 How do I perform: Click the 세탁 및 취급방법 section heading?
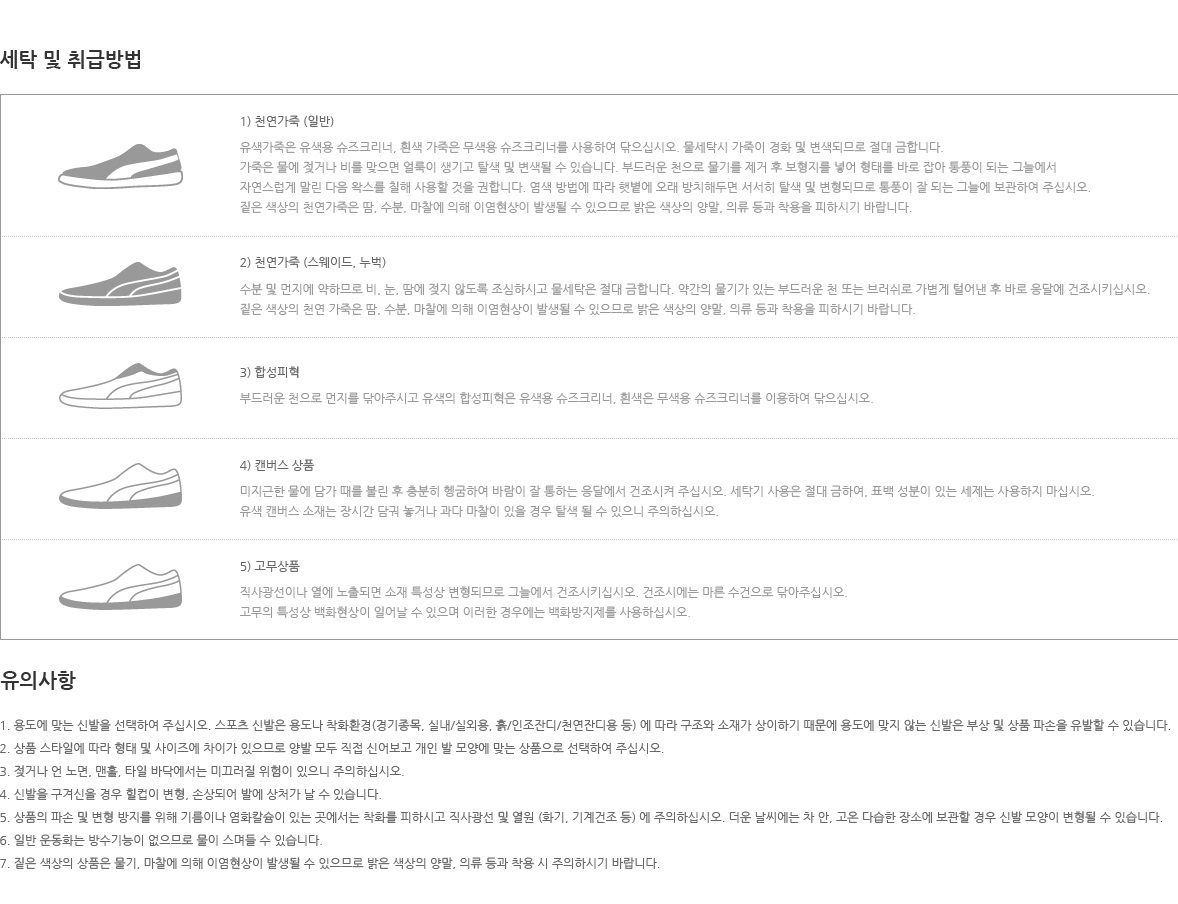point(71,60)
